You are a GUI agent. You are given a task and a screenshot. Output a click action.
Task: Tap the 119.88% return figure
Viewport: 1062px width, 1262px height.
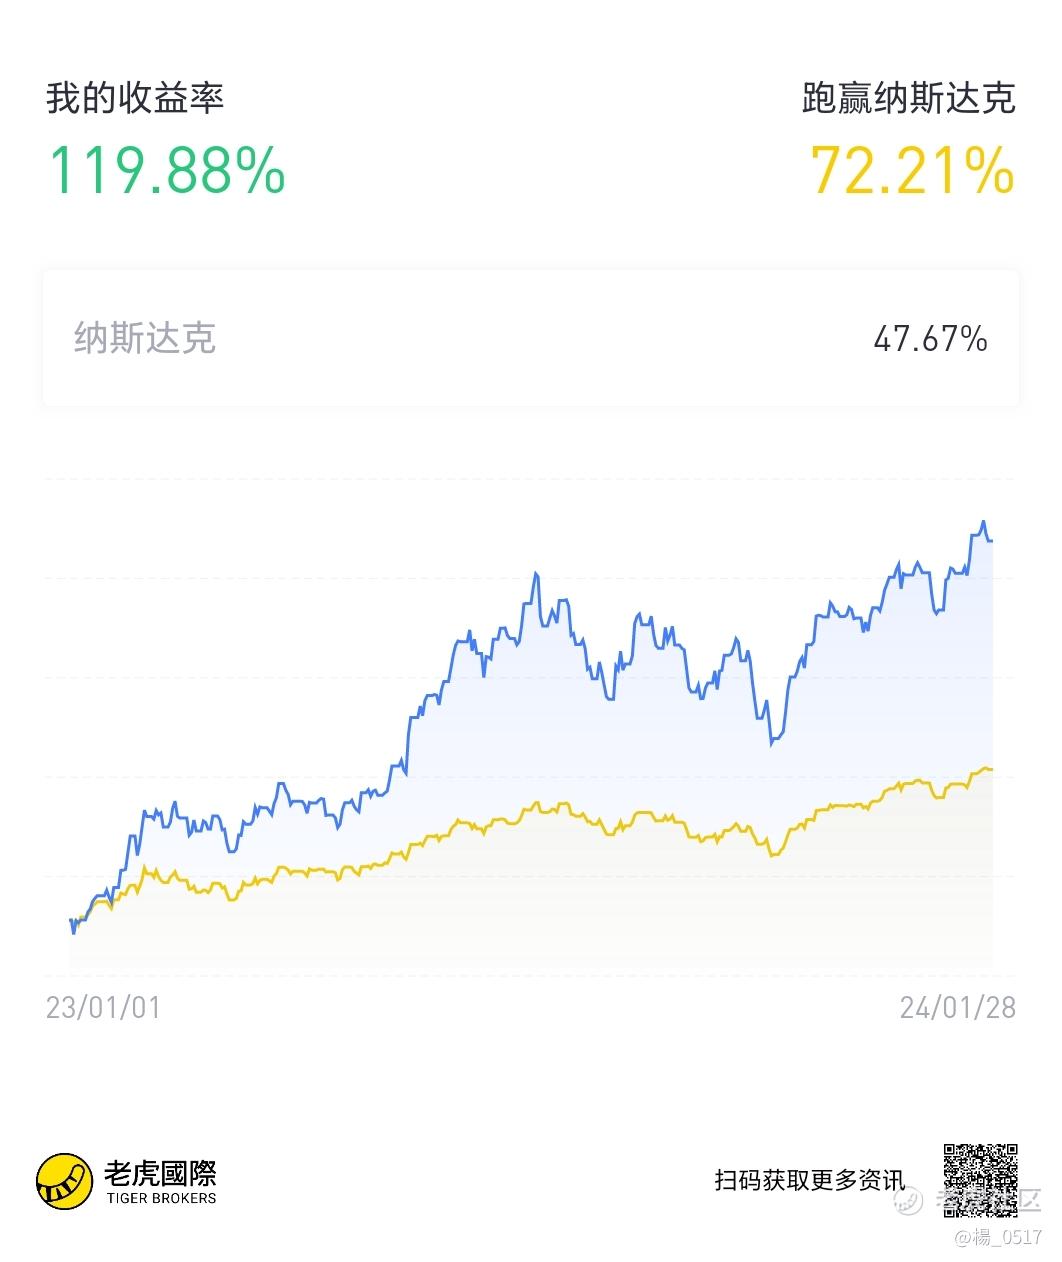tap(167, 170)
